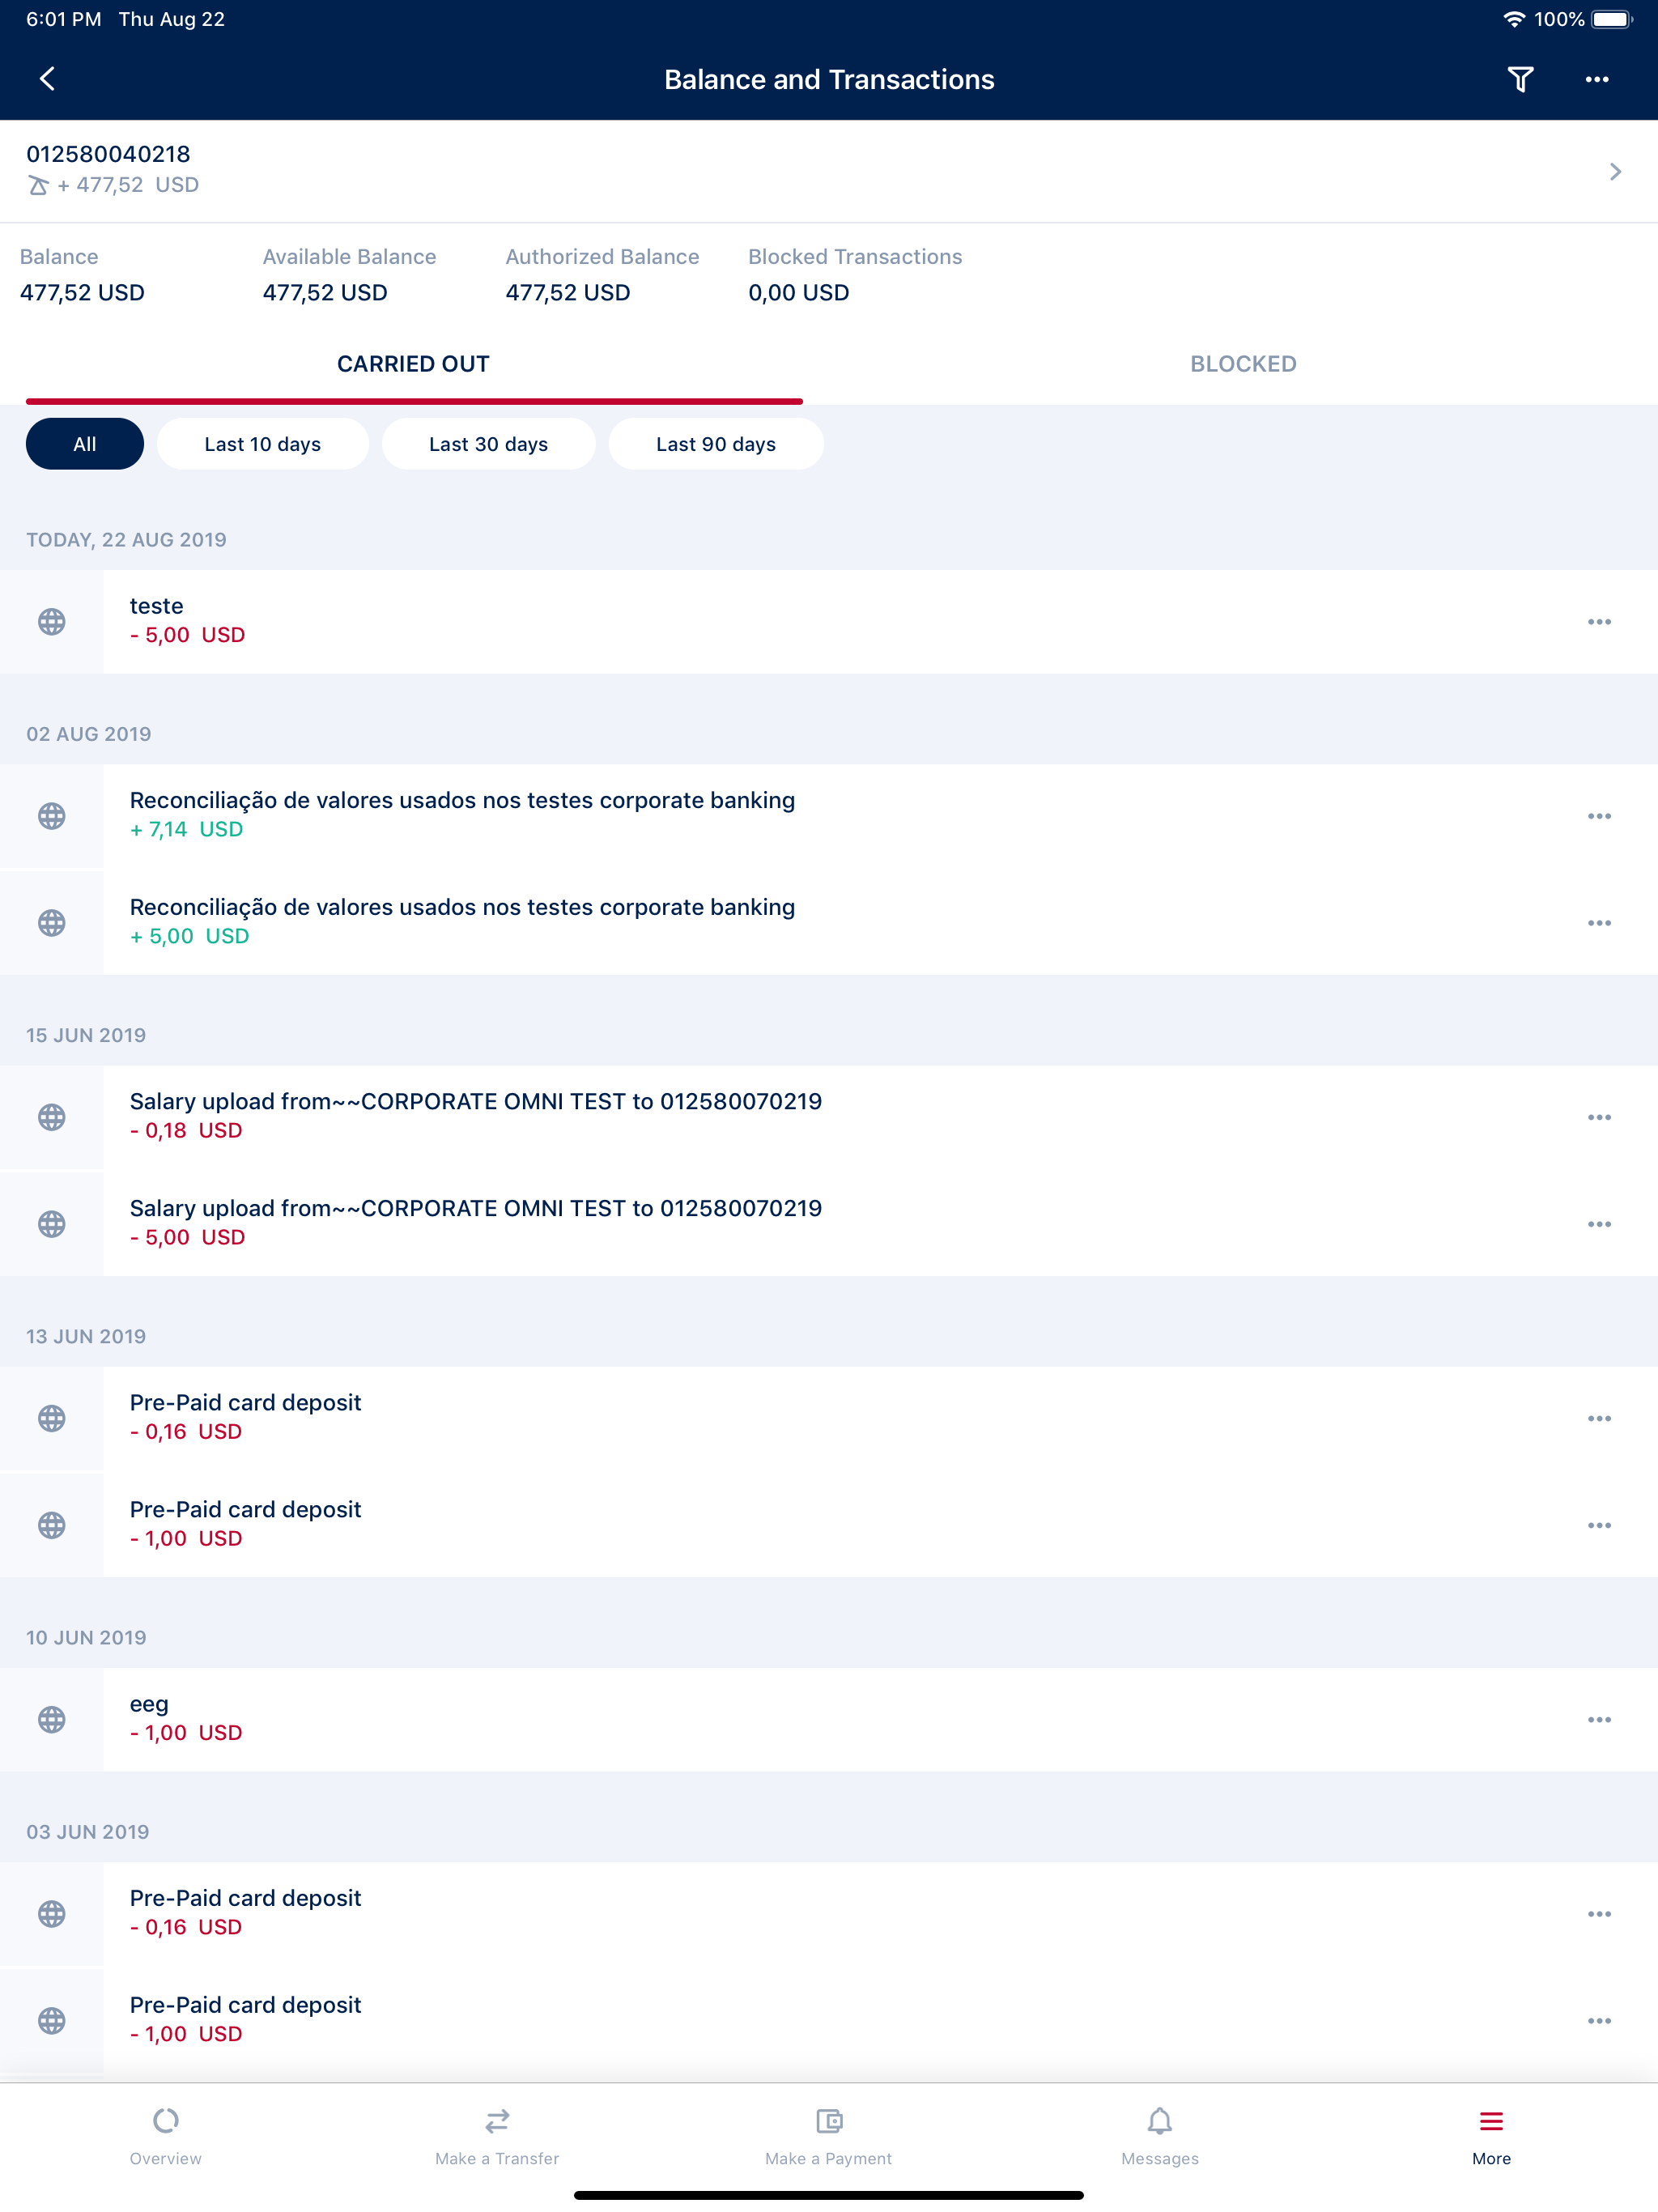Open the transaction filter funnel icon
The image size is (1658, 2212).
1520,79
